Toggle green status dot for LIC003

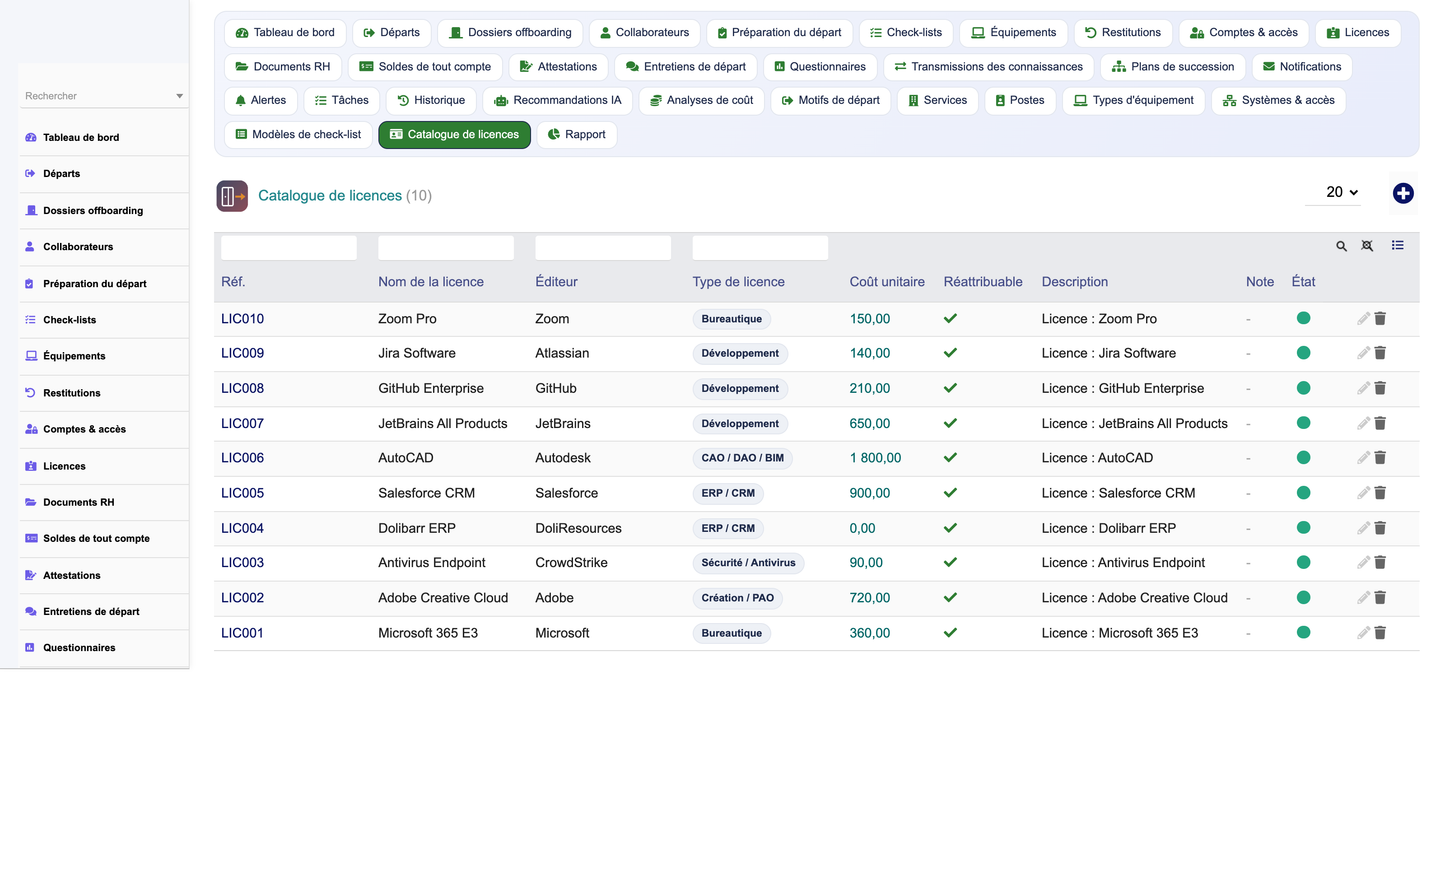[1303, 563]
